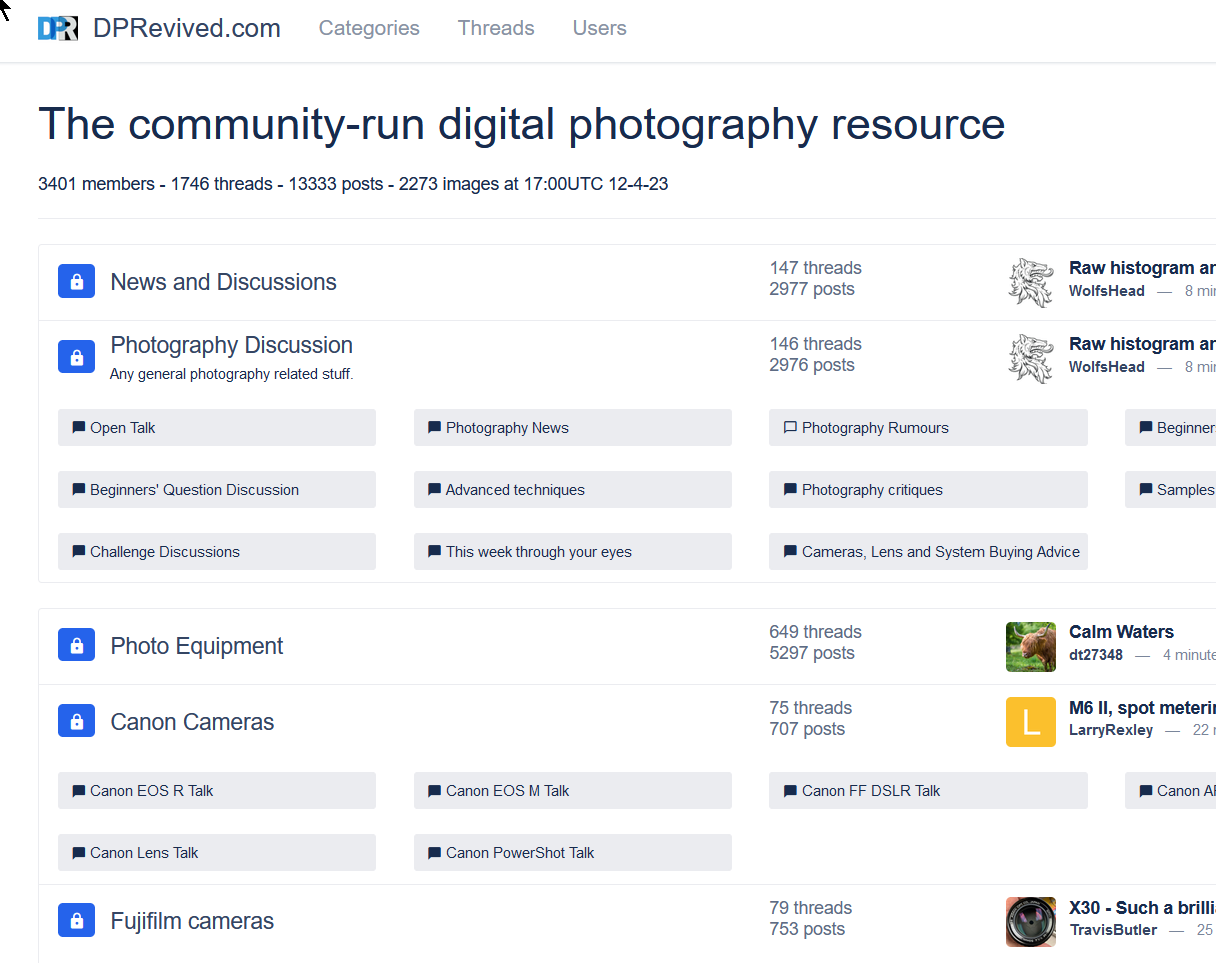Screen dimensions: 1216x963
Task: Open the Photography Discussion category
Action: [231, 345]
